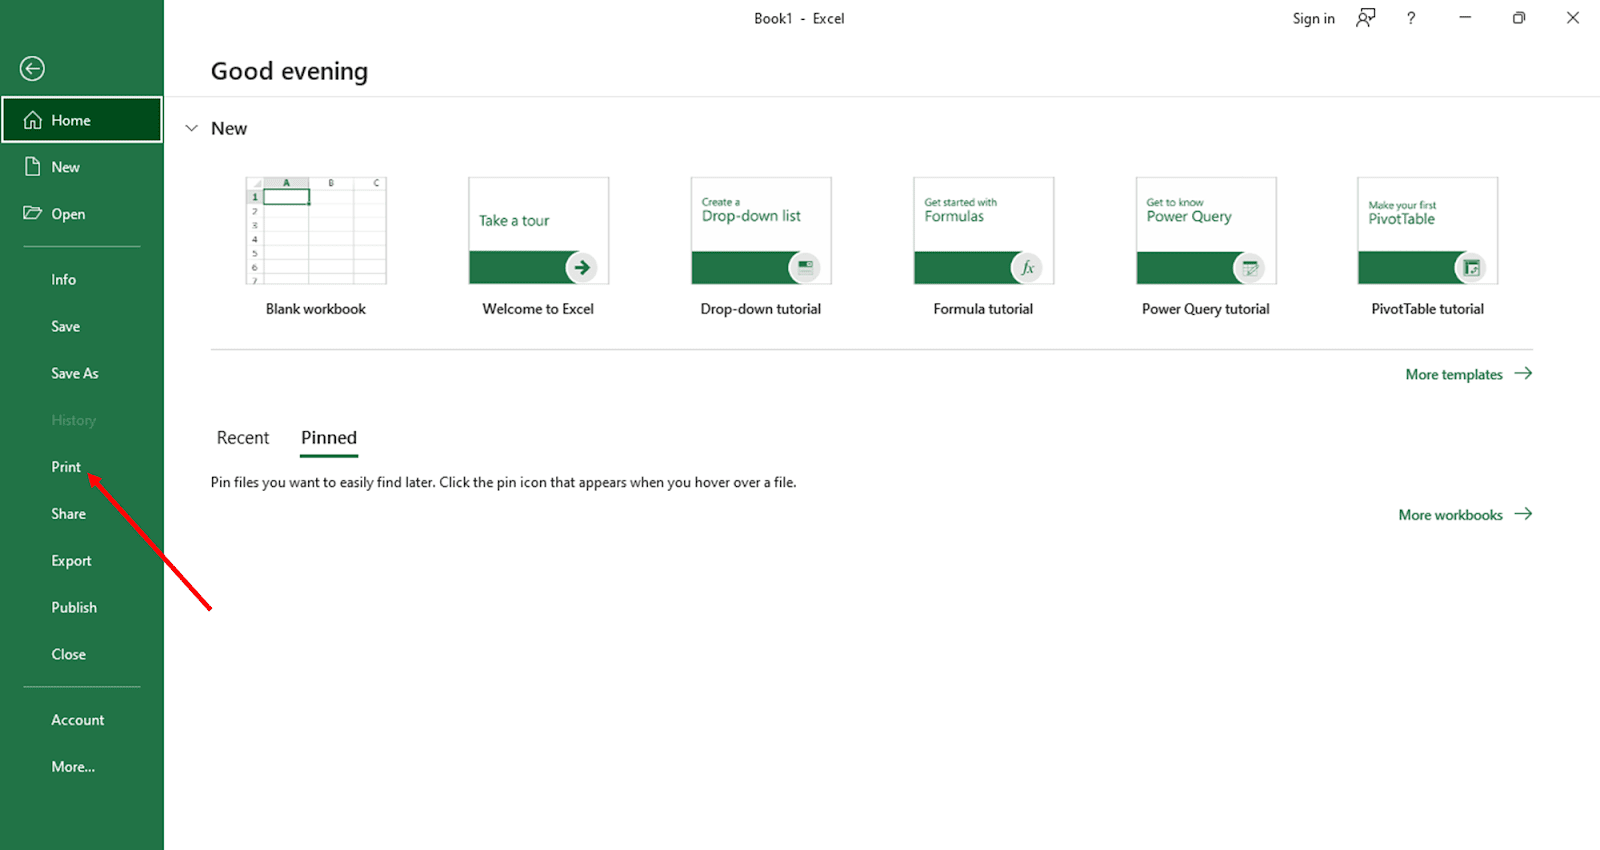Viewport: 1600px width, 850px height.
Task: Open the Export option
Action: pyautogui.click(x=71, y=561)
